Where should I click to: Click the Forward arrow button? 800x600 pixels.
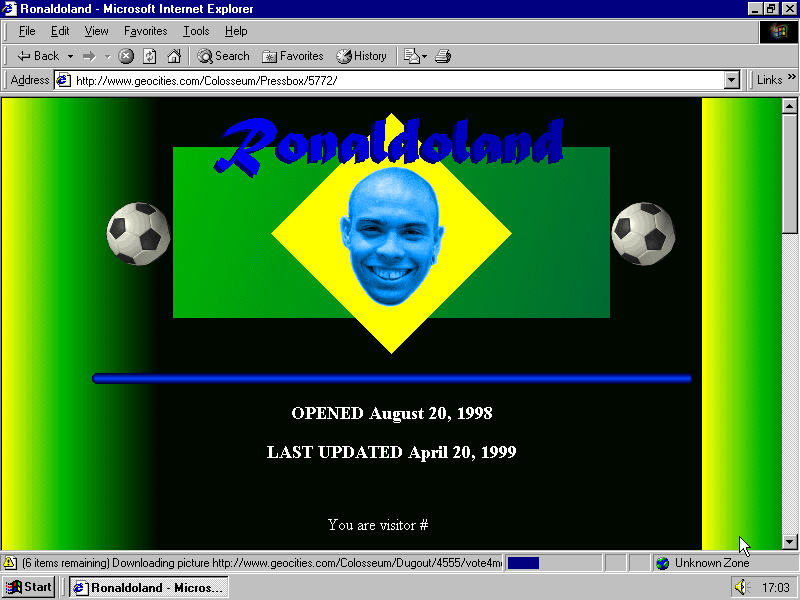[89, 56]
